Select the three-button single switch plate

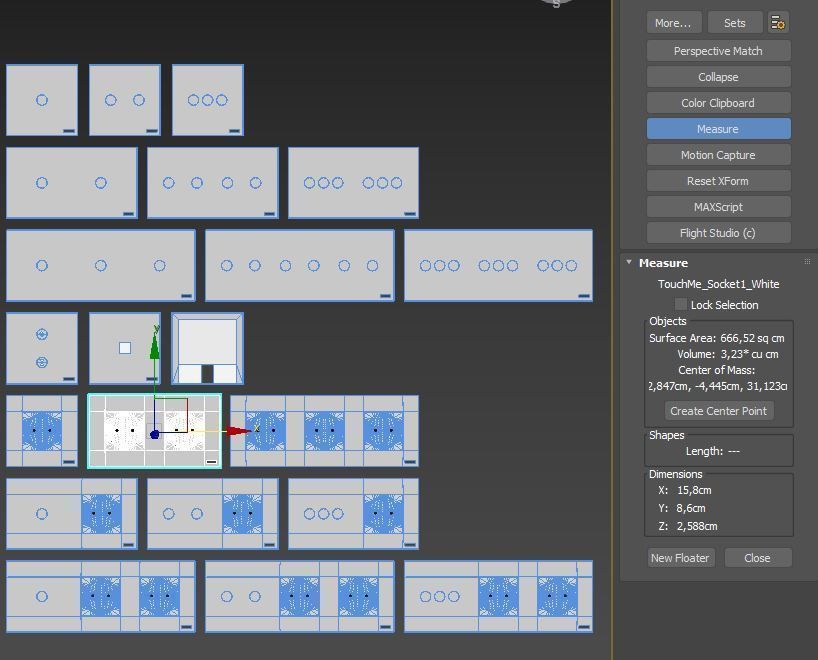point(208,100)
